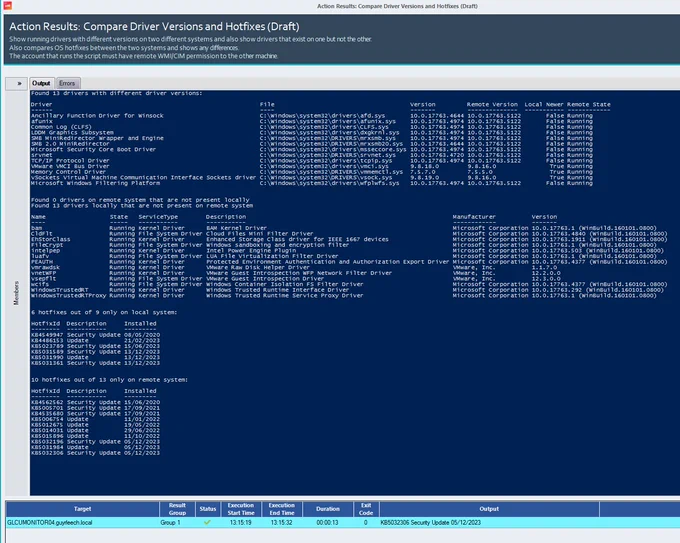Open the Errors tab
This screenshot has width=680, height=543.
pos(67,83)
